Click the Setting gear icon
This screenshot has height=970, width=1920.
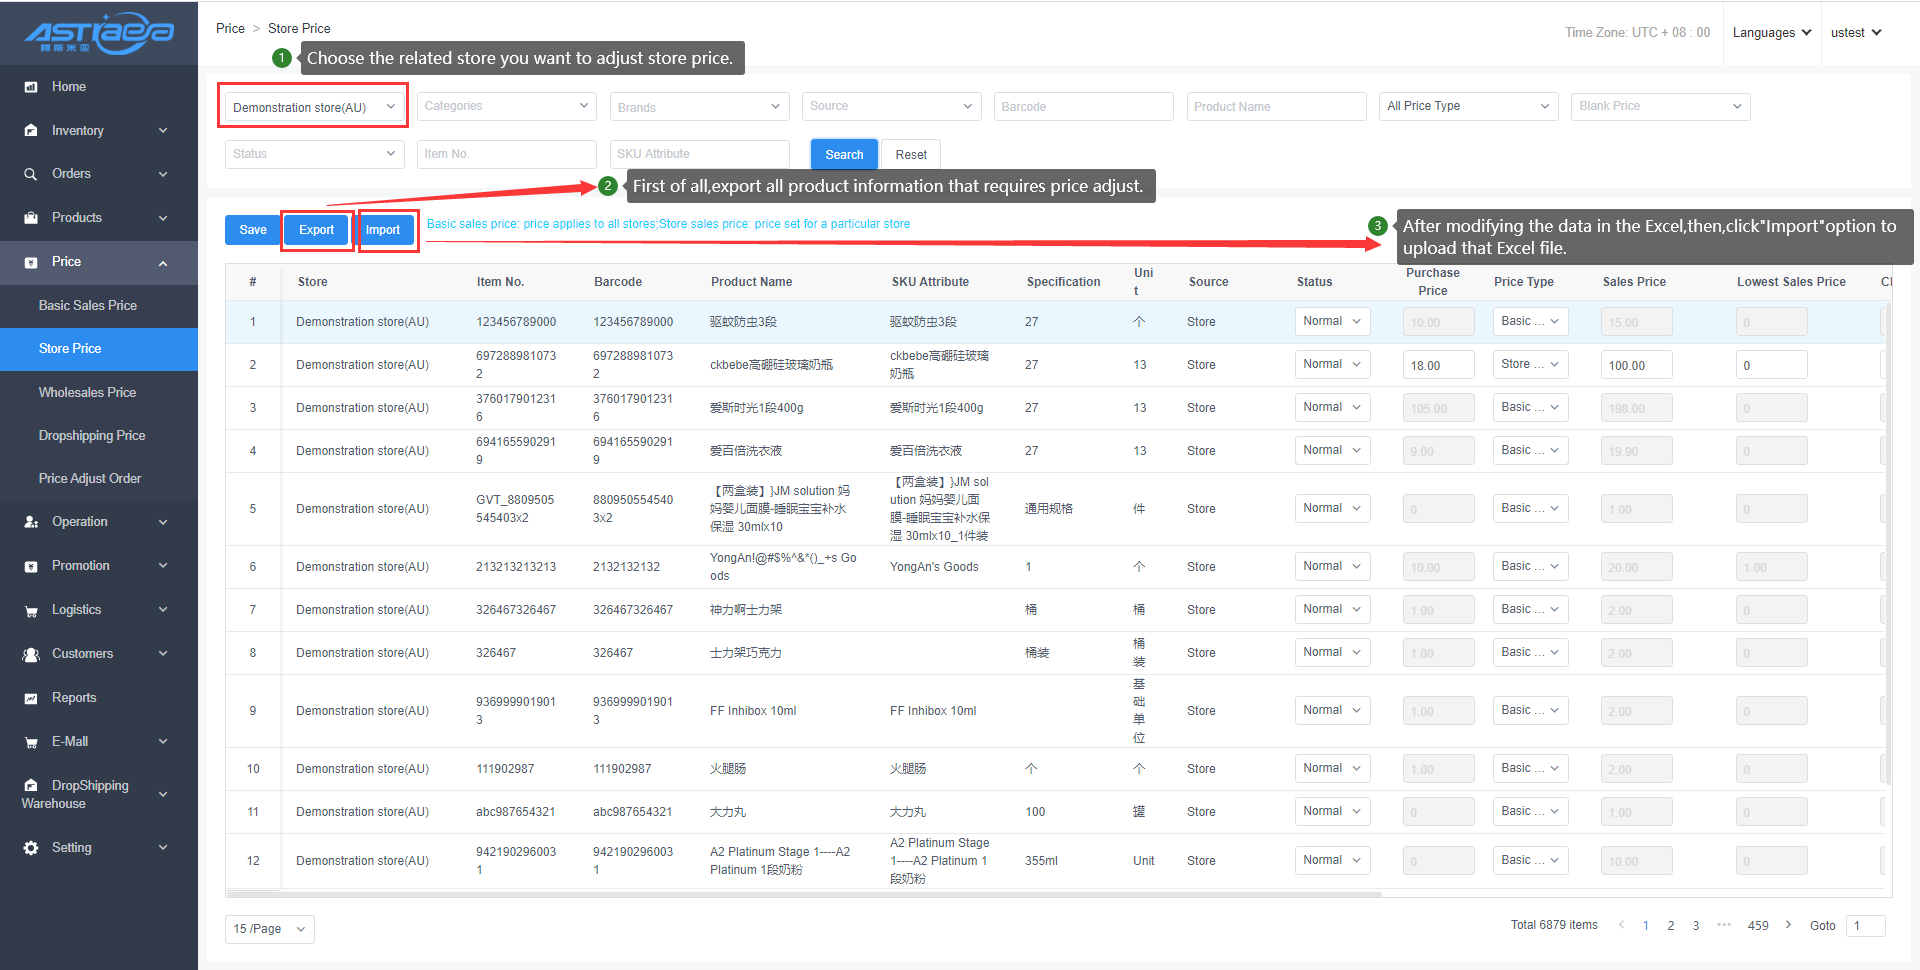(x=31, y=848)
